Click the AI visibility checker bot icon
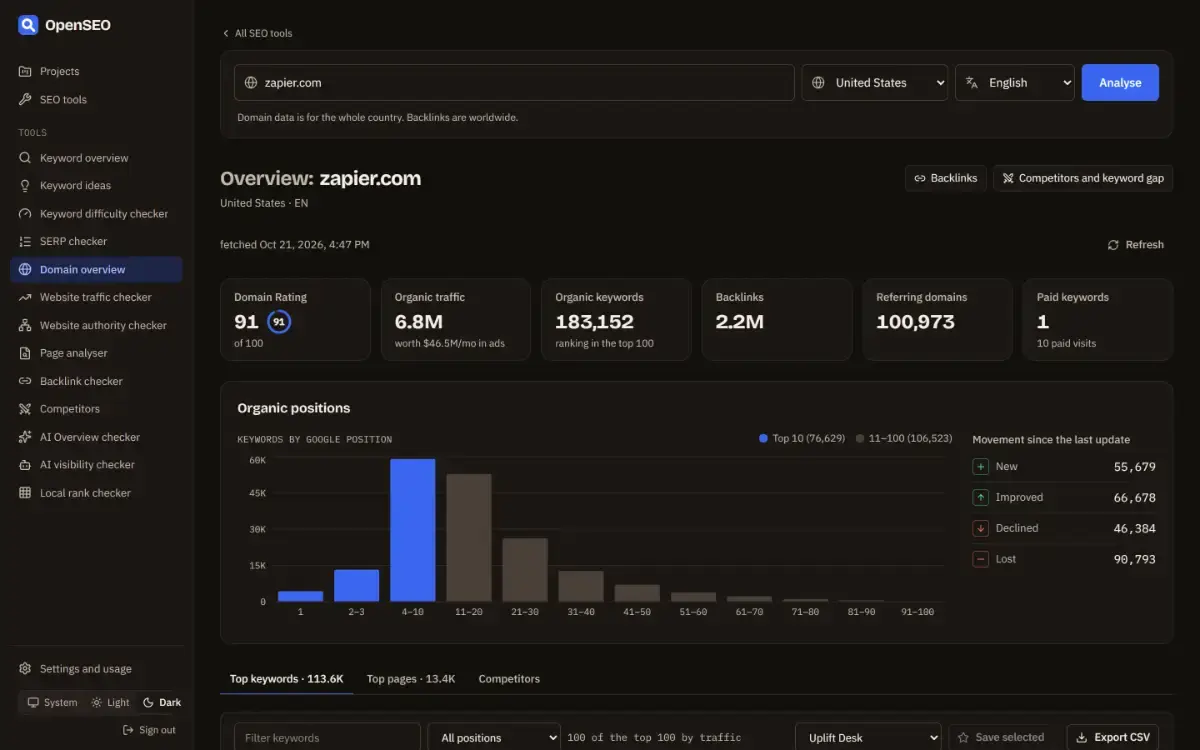The width and height of the screenshot is (1200, 750). click(x=25, y=465)
